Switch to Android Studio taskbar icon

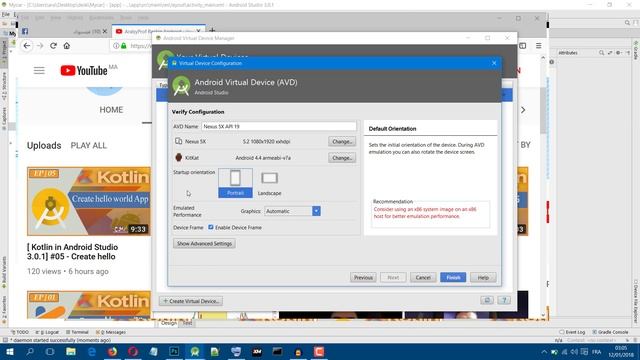tap(195, 351)
